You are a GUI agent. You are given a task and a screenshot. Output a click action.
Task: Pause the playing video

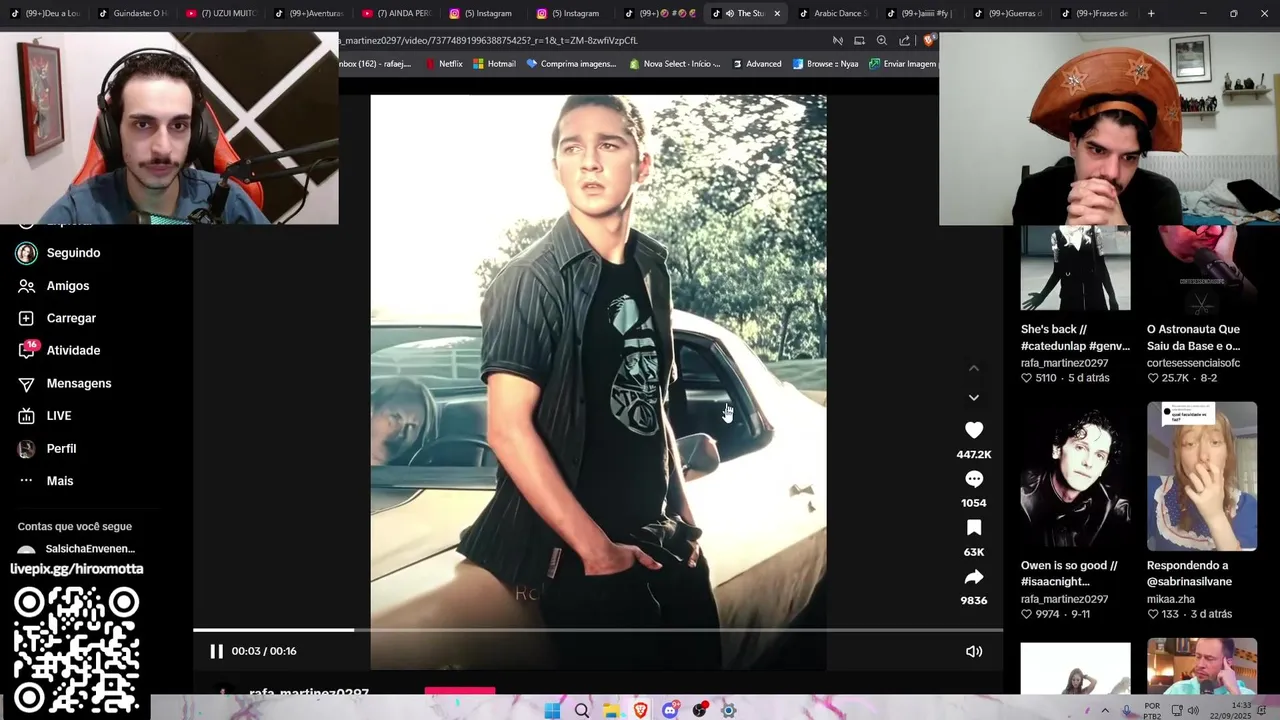(x=216, y=651)
